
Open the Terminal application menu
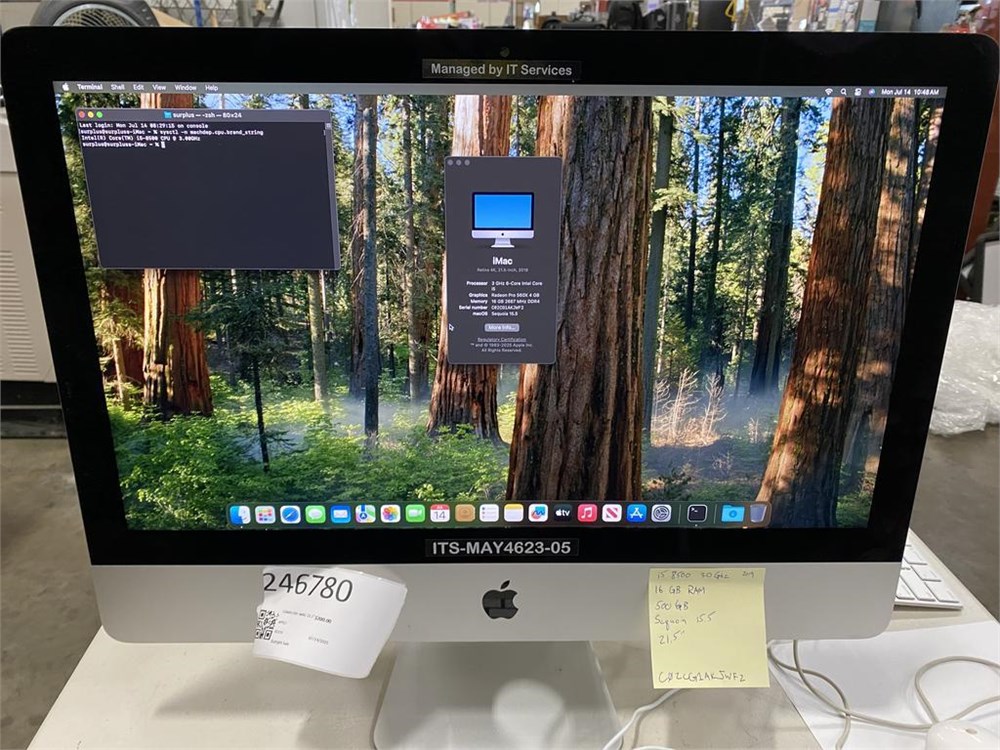coord(90,87)
